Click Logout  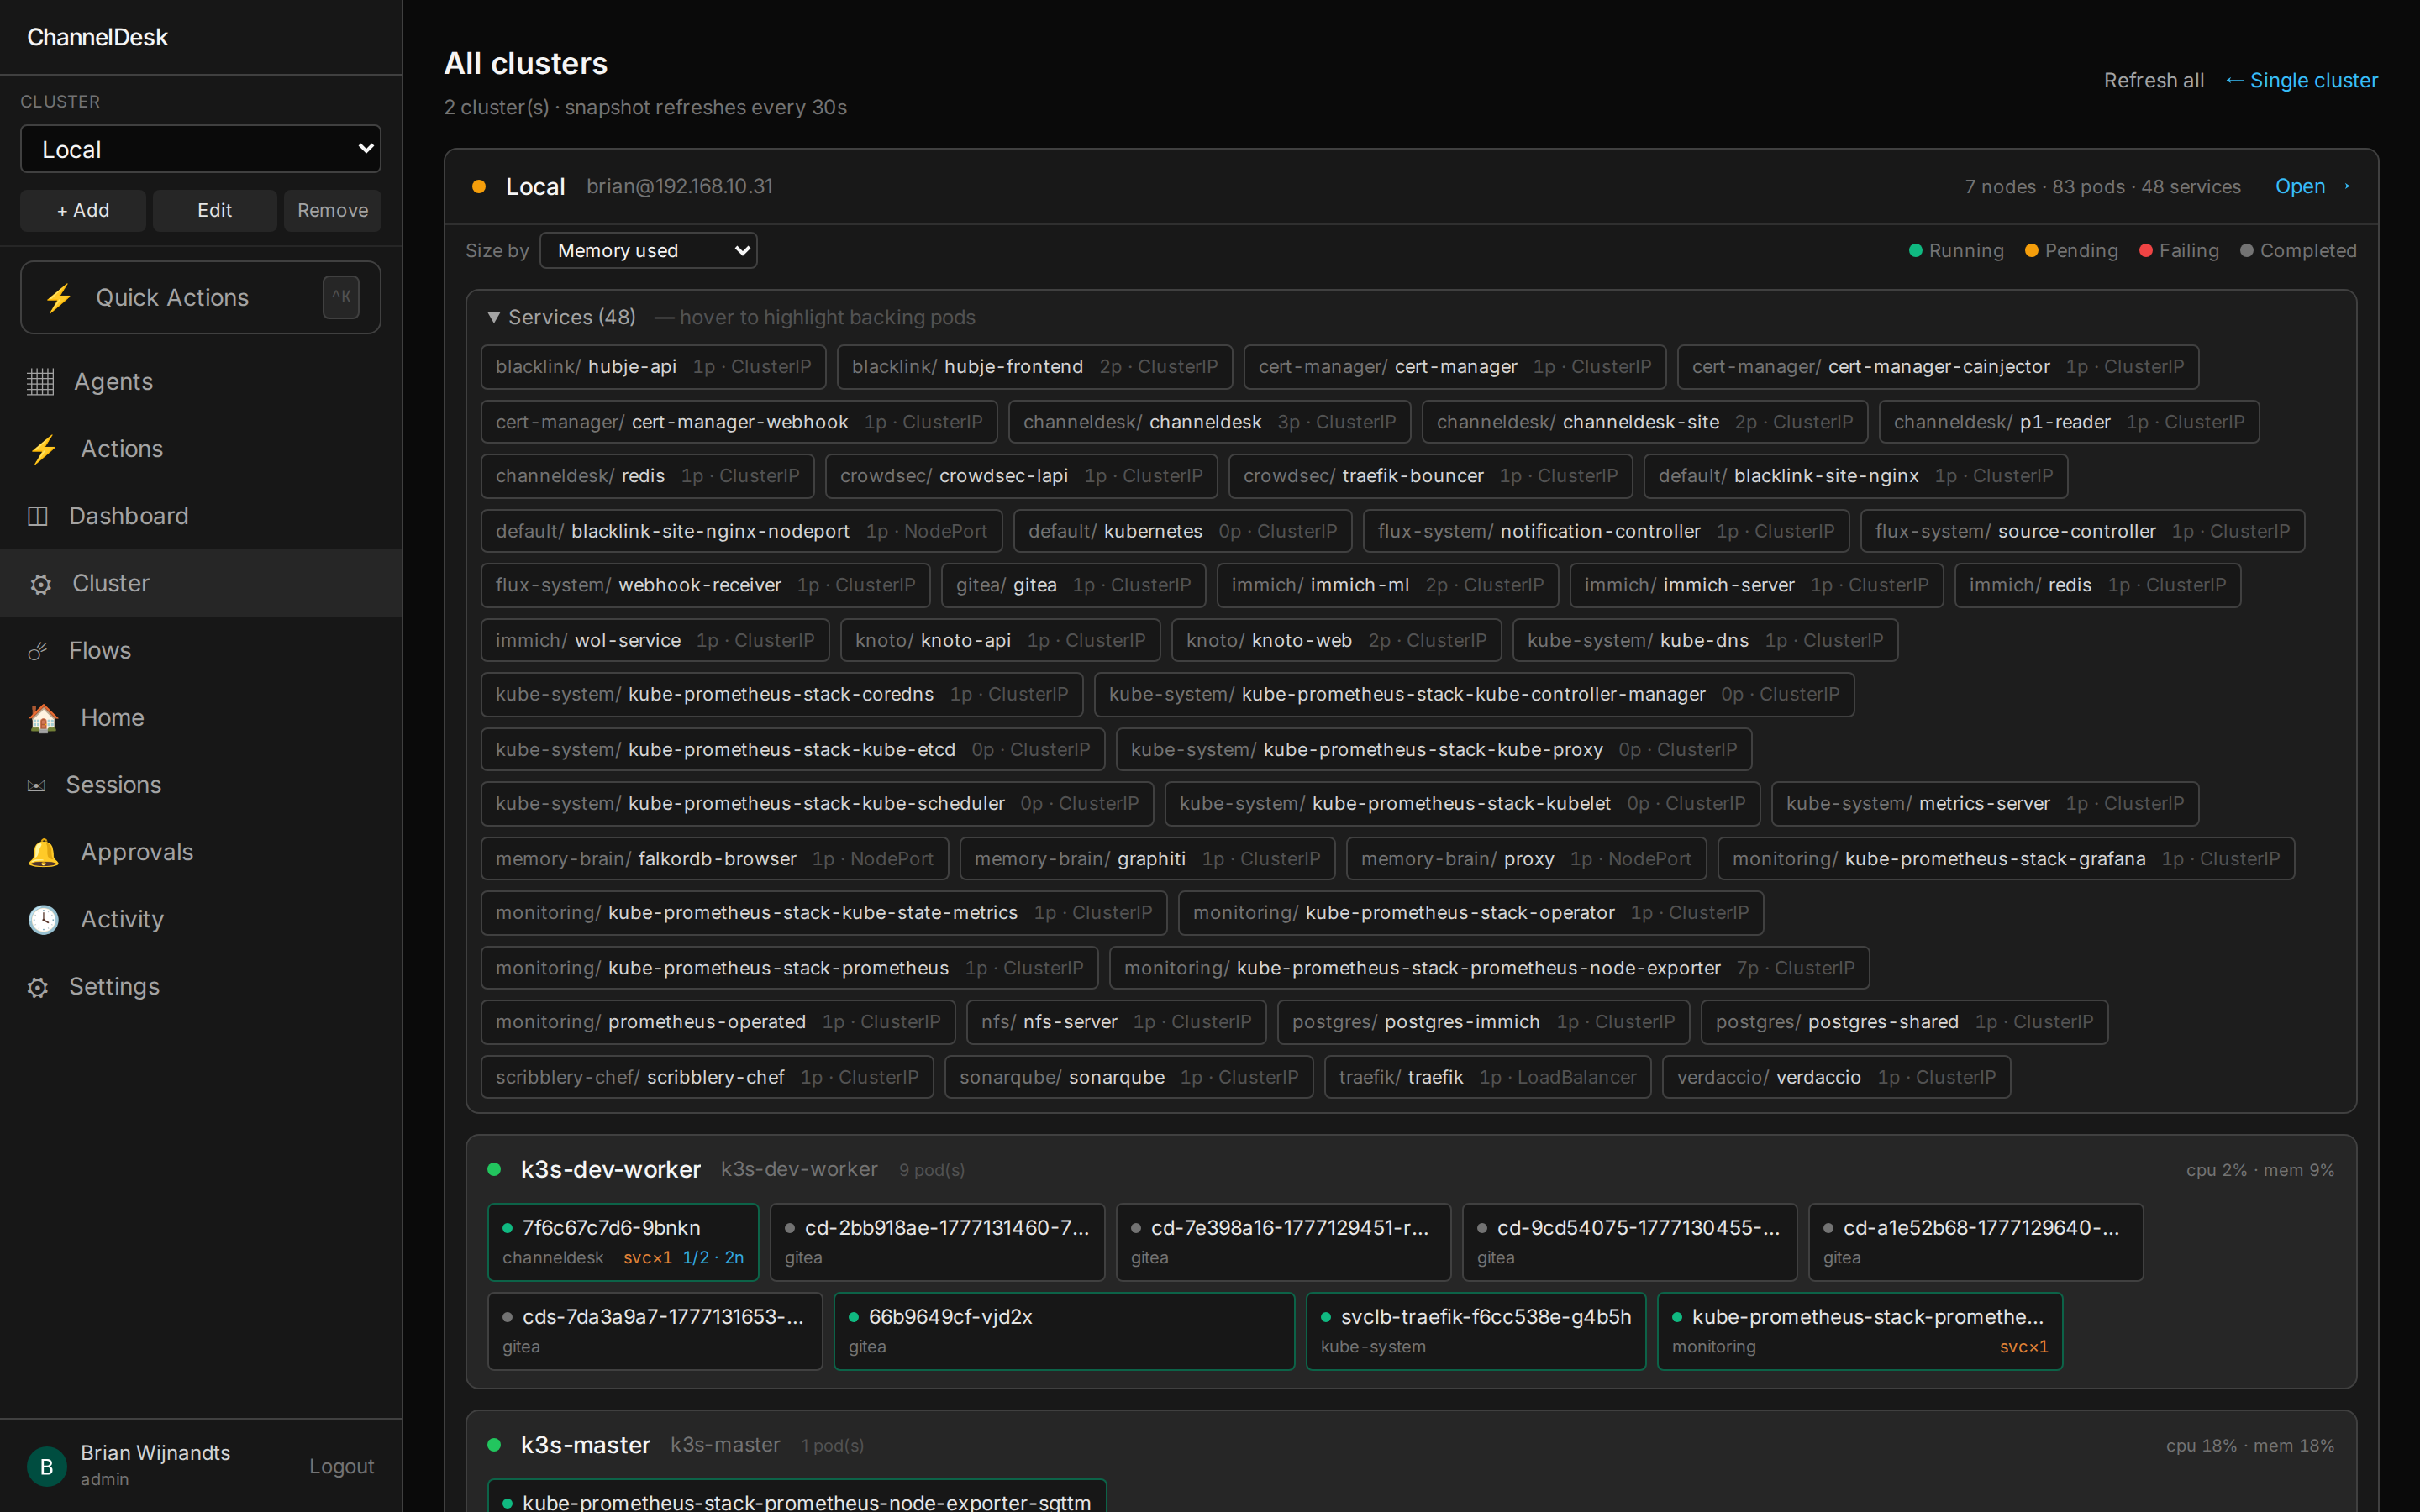click(x=341, y=1466)
